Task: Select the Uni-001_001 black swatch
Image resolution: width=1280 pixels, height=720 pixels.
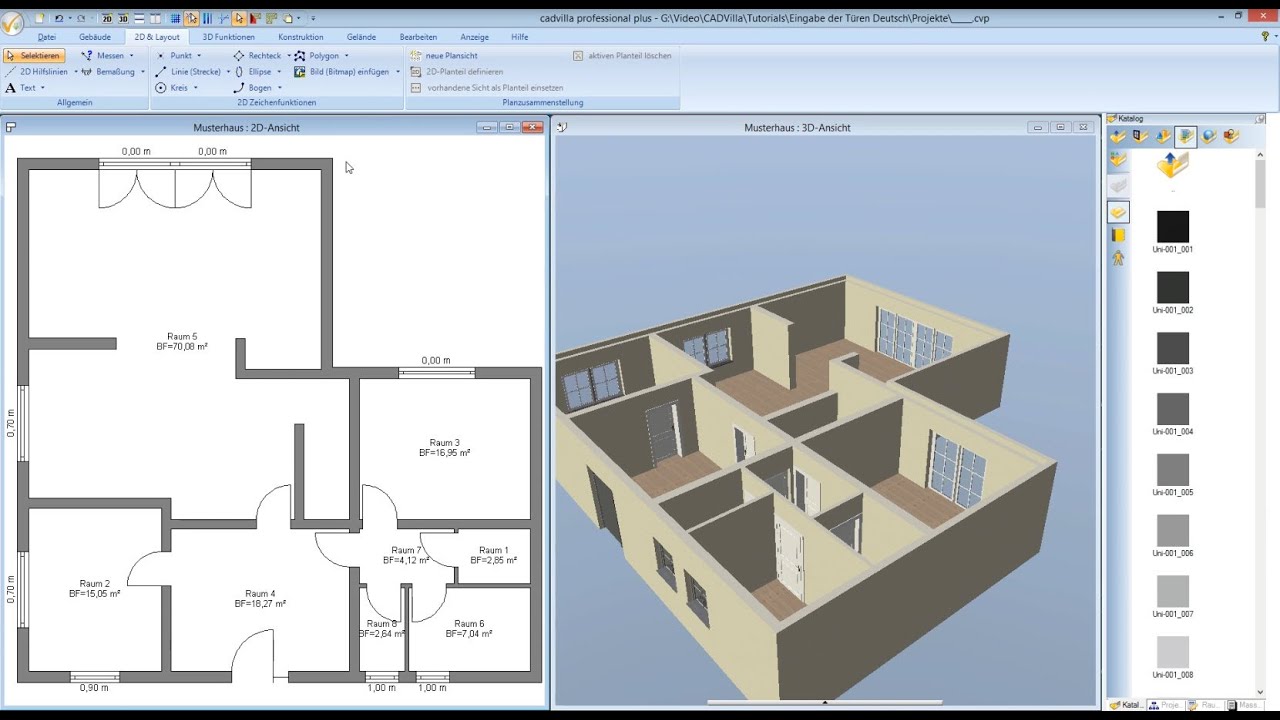Action: click(1173, 227)
